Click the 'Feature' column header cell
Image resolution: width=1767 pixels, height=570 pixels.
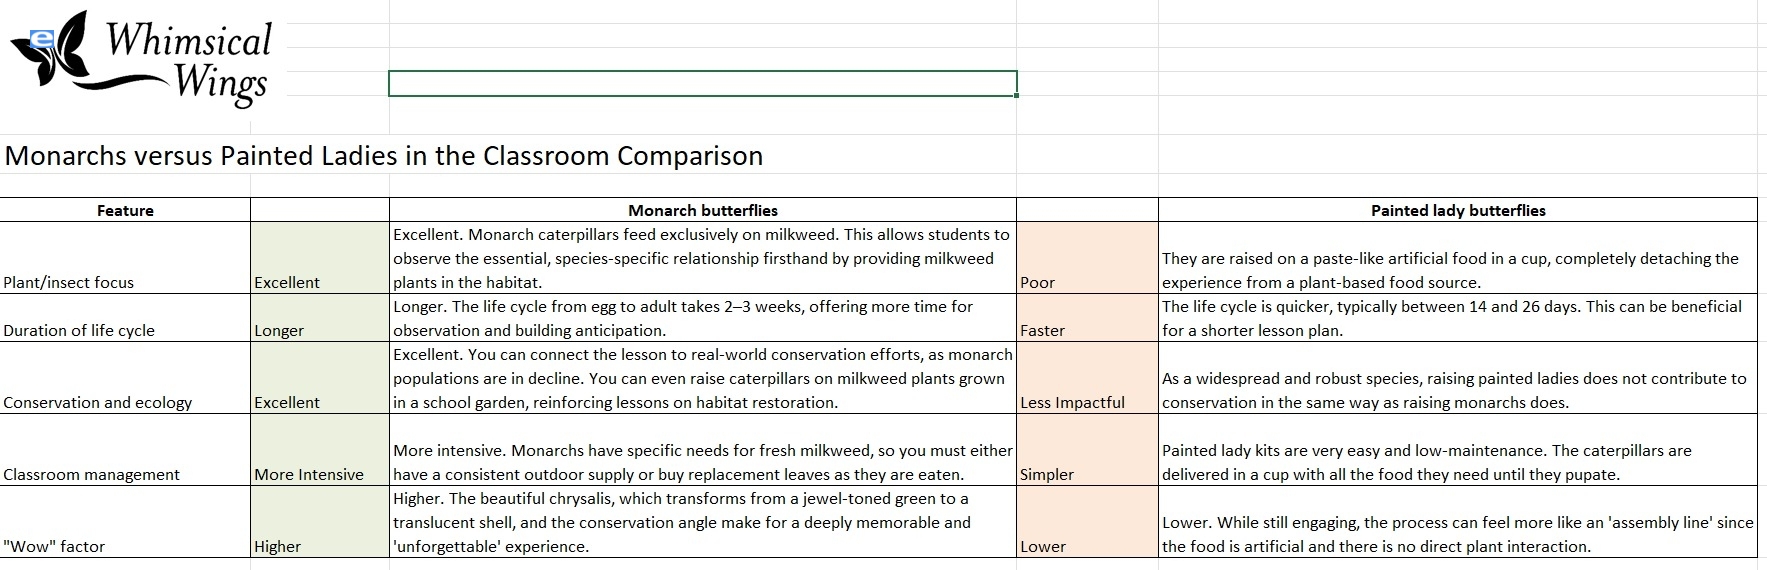[125, 210]
